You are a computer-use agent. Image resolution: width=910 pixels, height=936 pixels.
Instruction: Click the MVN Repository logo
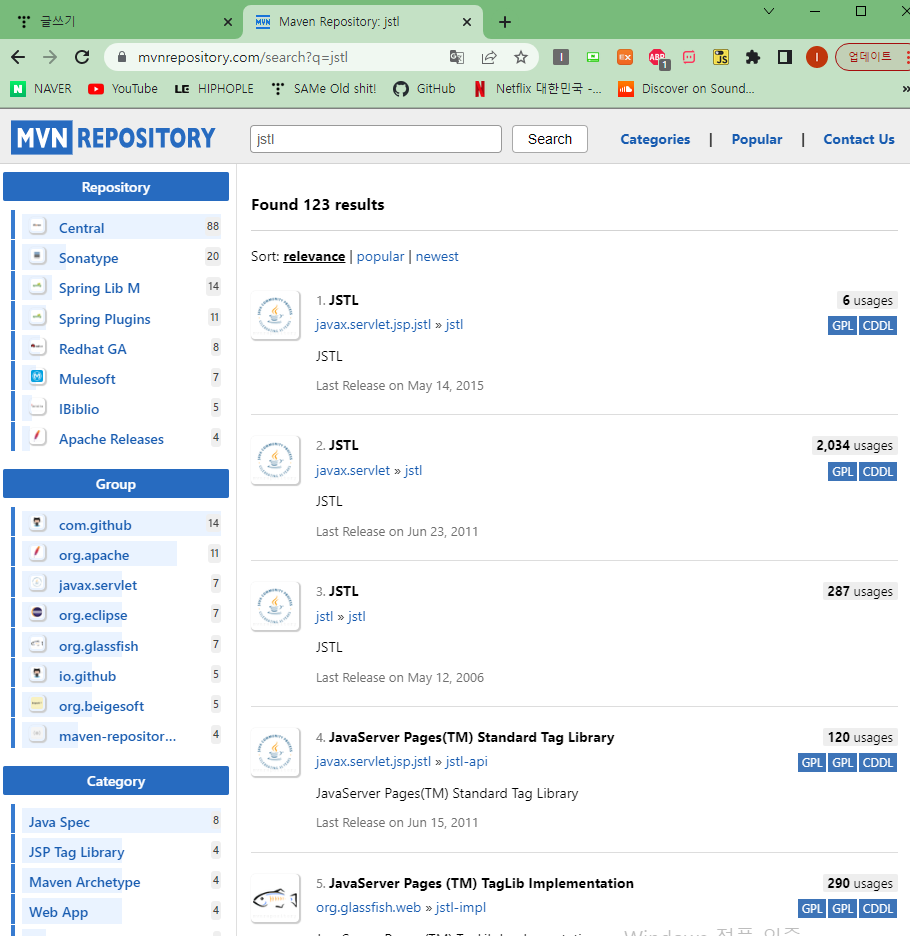point(113,138)
